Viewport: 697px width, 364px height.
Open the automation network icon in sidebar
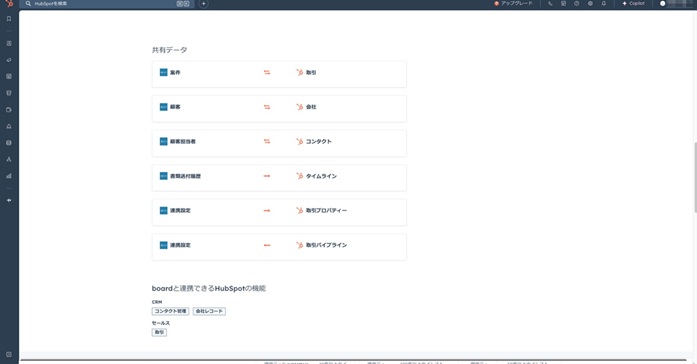9,159
